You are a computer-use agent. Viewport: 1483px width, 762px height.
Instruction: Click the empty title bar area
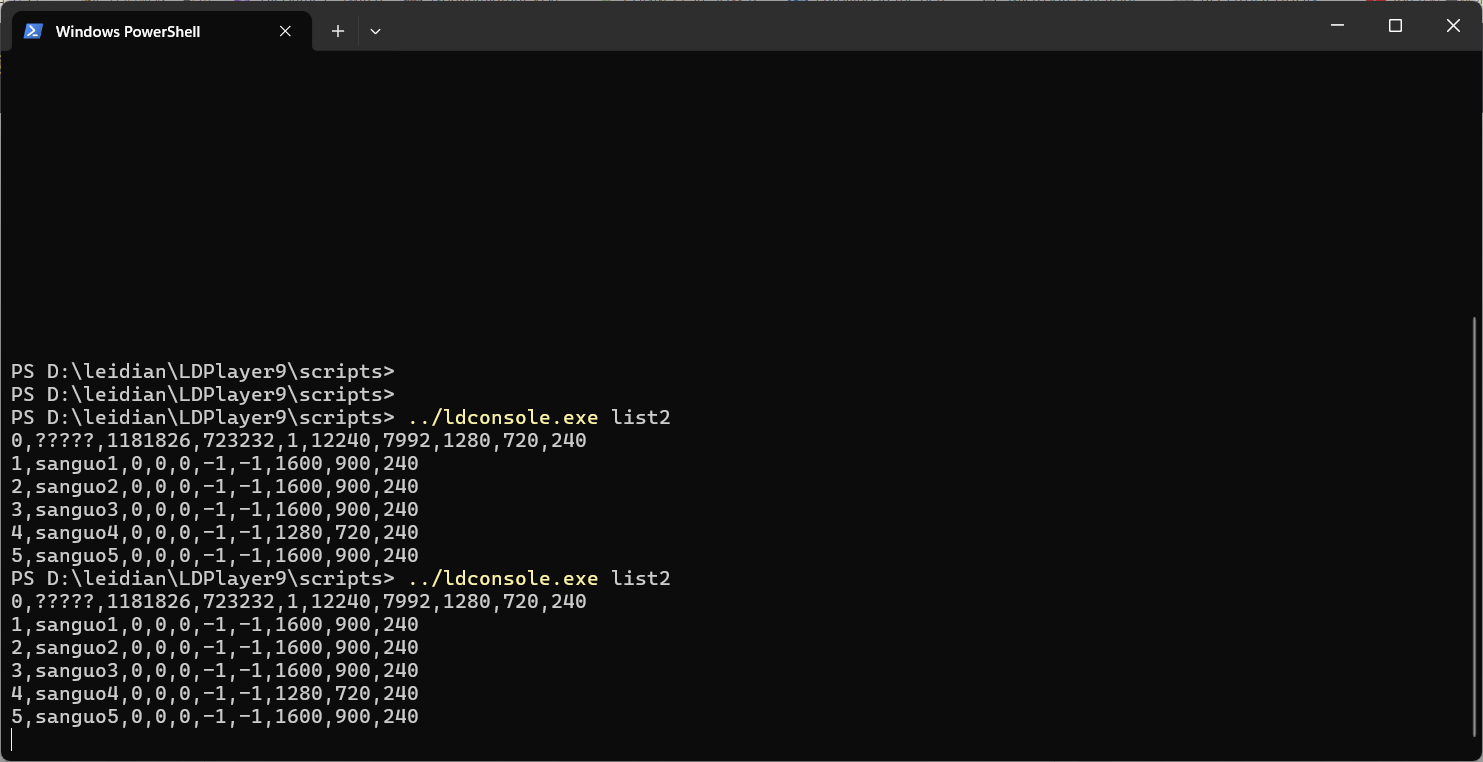pos(850,26)
